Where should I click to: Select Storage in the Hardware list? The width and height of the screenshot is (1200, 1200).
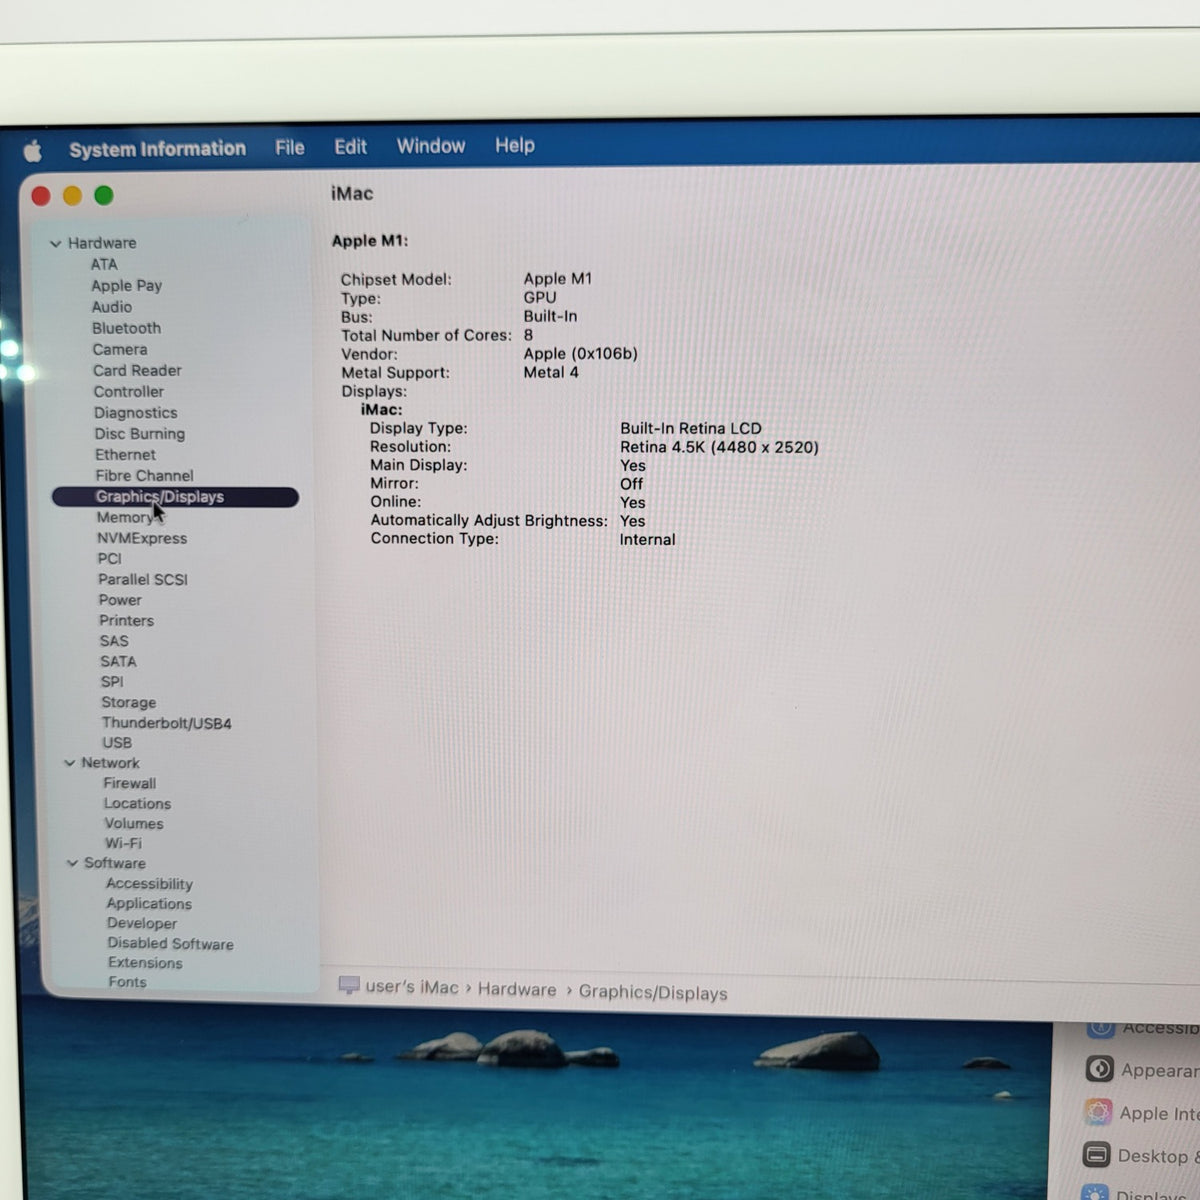click(x=128, y=702)
